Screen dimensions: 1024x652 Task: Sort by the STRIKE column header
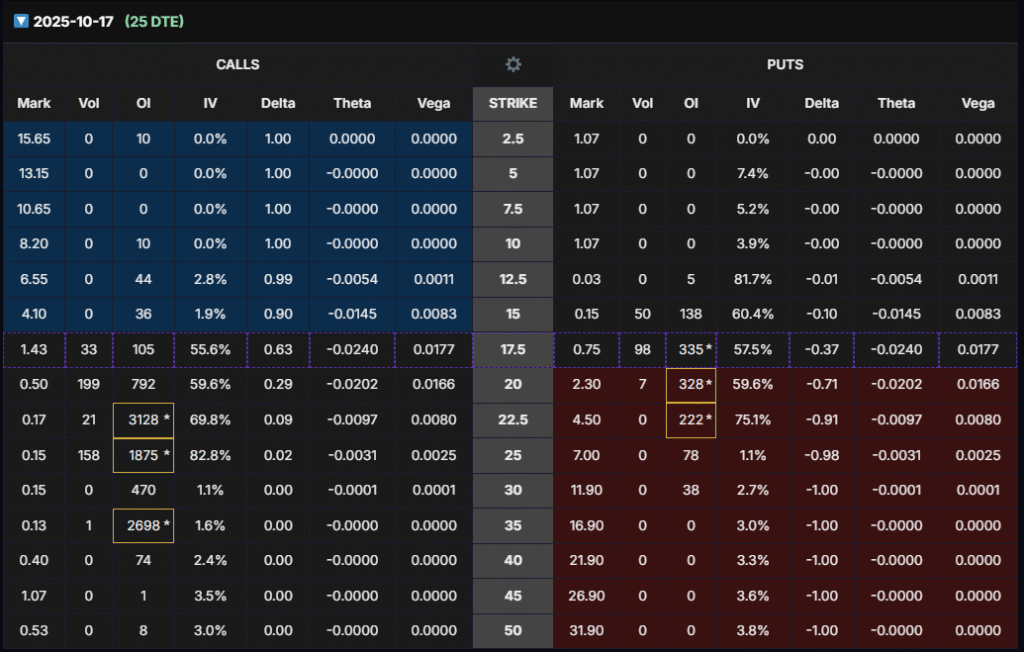tap(513, 103)
